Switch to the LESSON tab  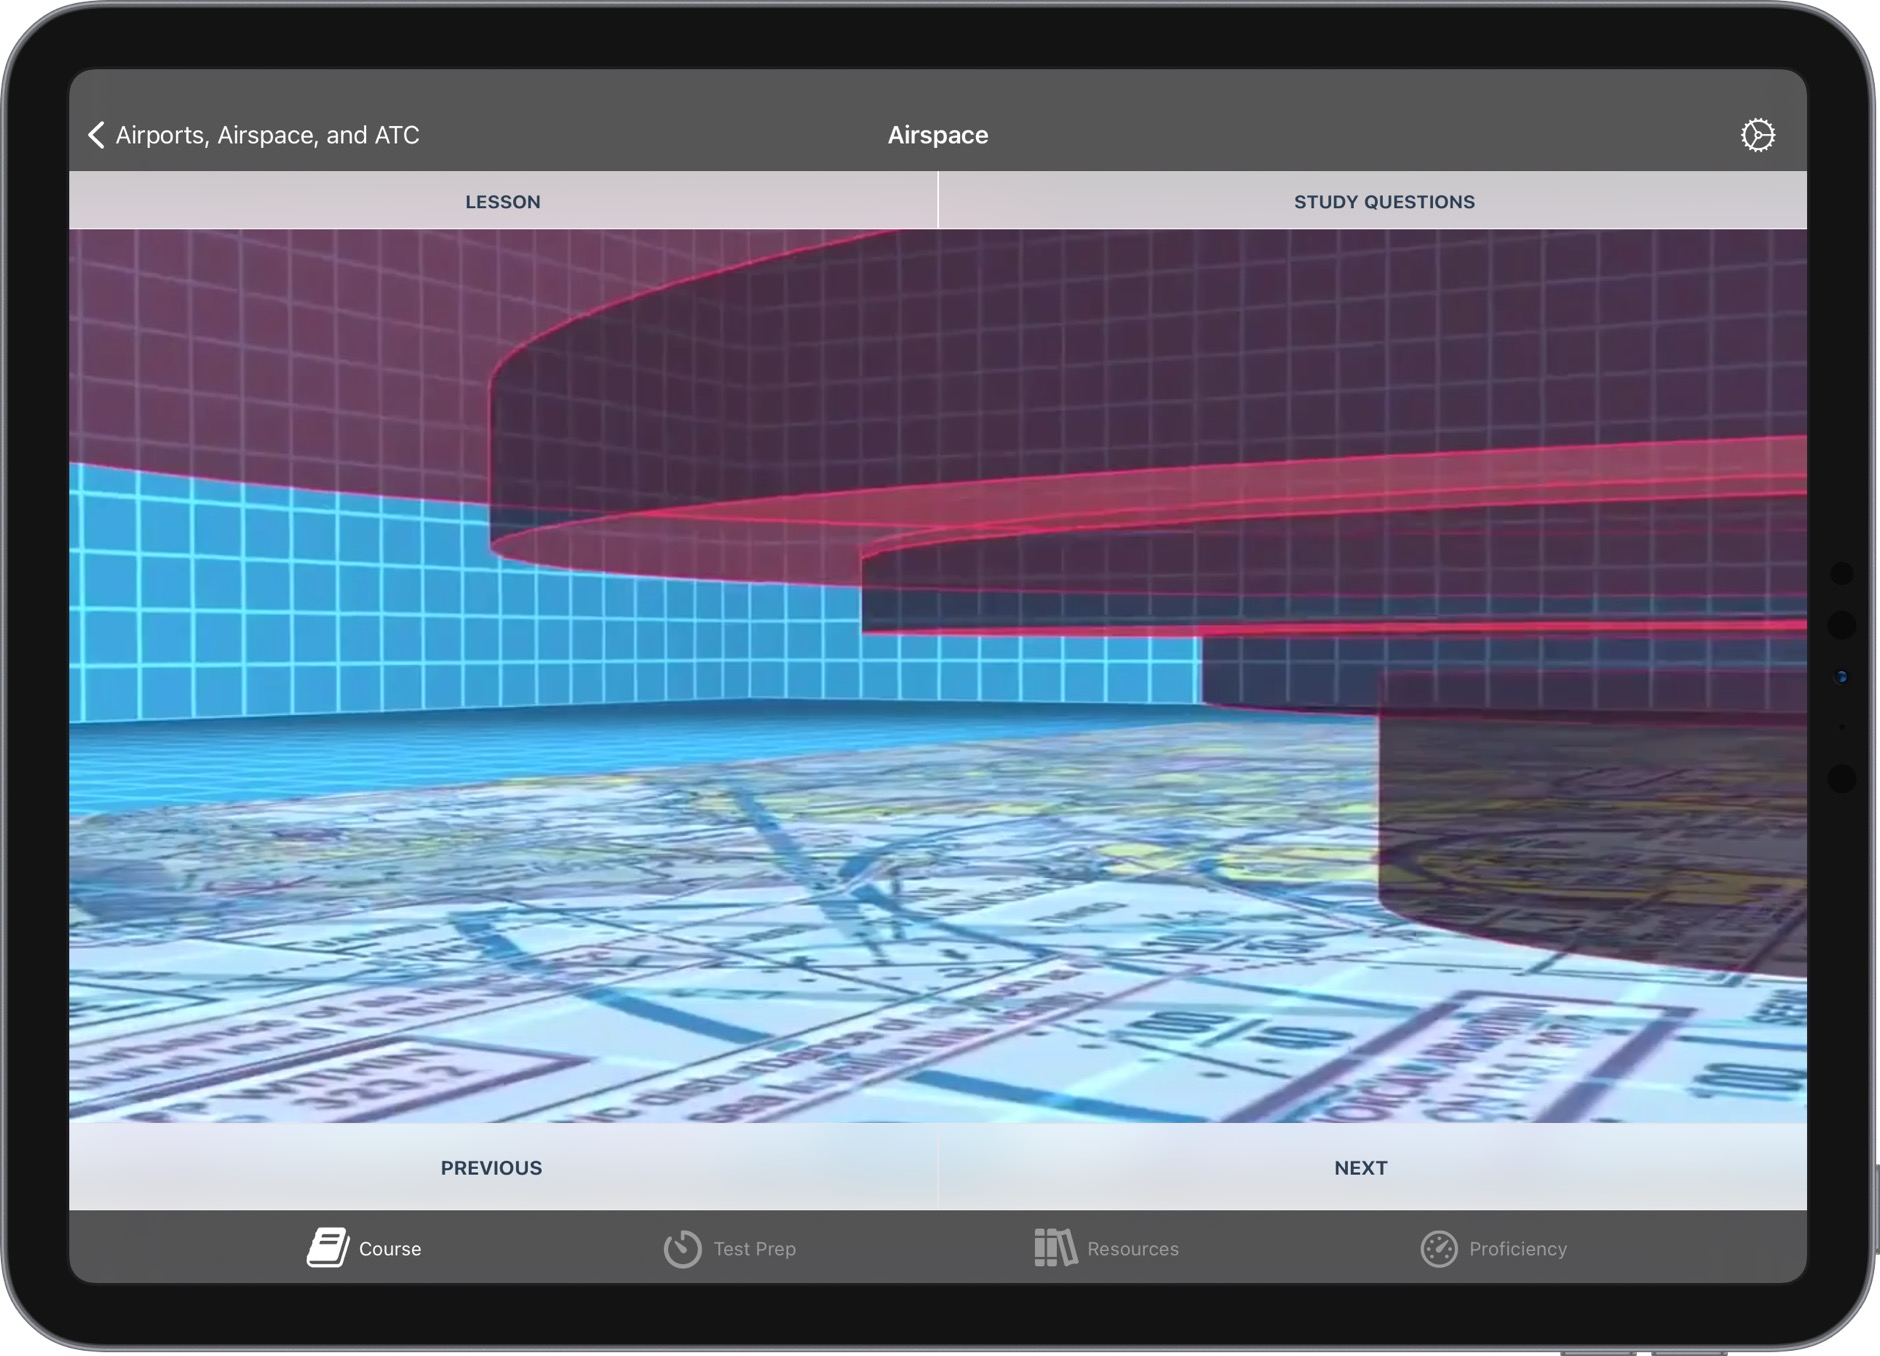pos(502,201)
